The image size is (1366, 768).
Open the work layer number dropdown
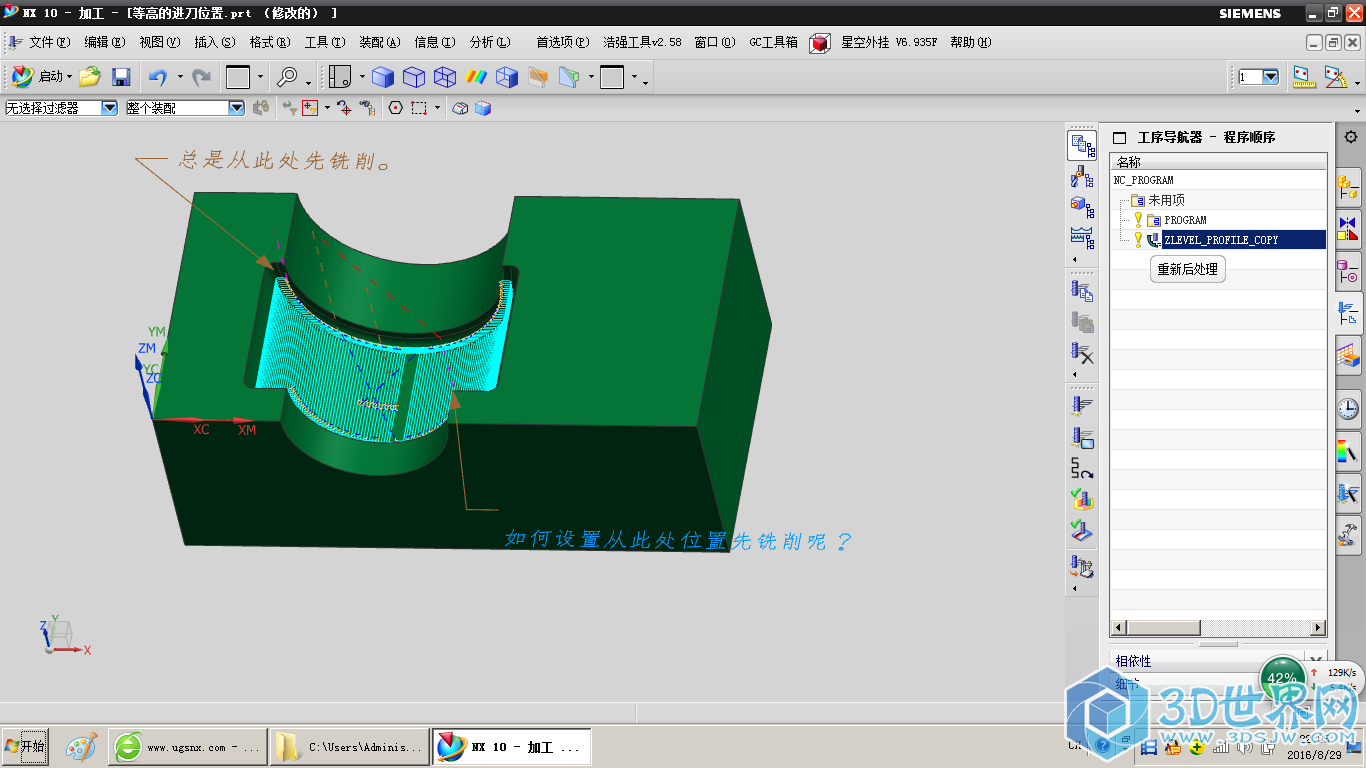tap(1270, 77)
